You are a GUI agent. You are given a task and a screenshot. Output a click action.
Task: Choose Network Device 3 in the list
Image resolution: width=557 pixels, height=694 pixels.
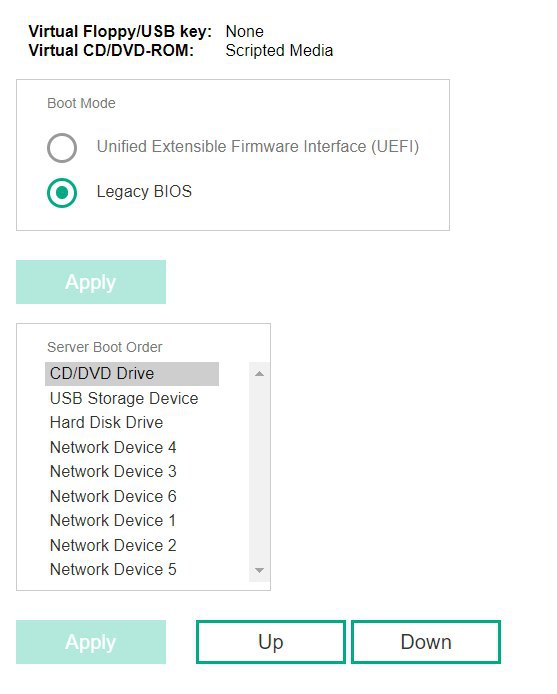(x=132, y=472)
